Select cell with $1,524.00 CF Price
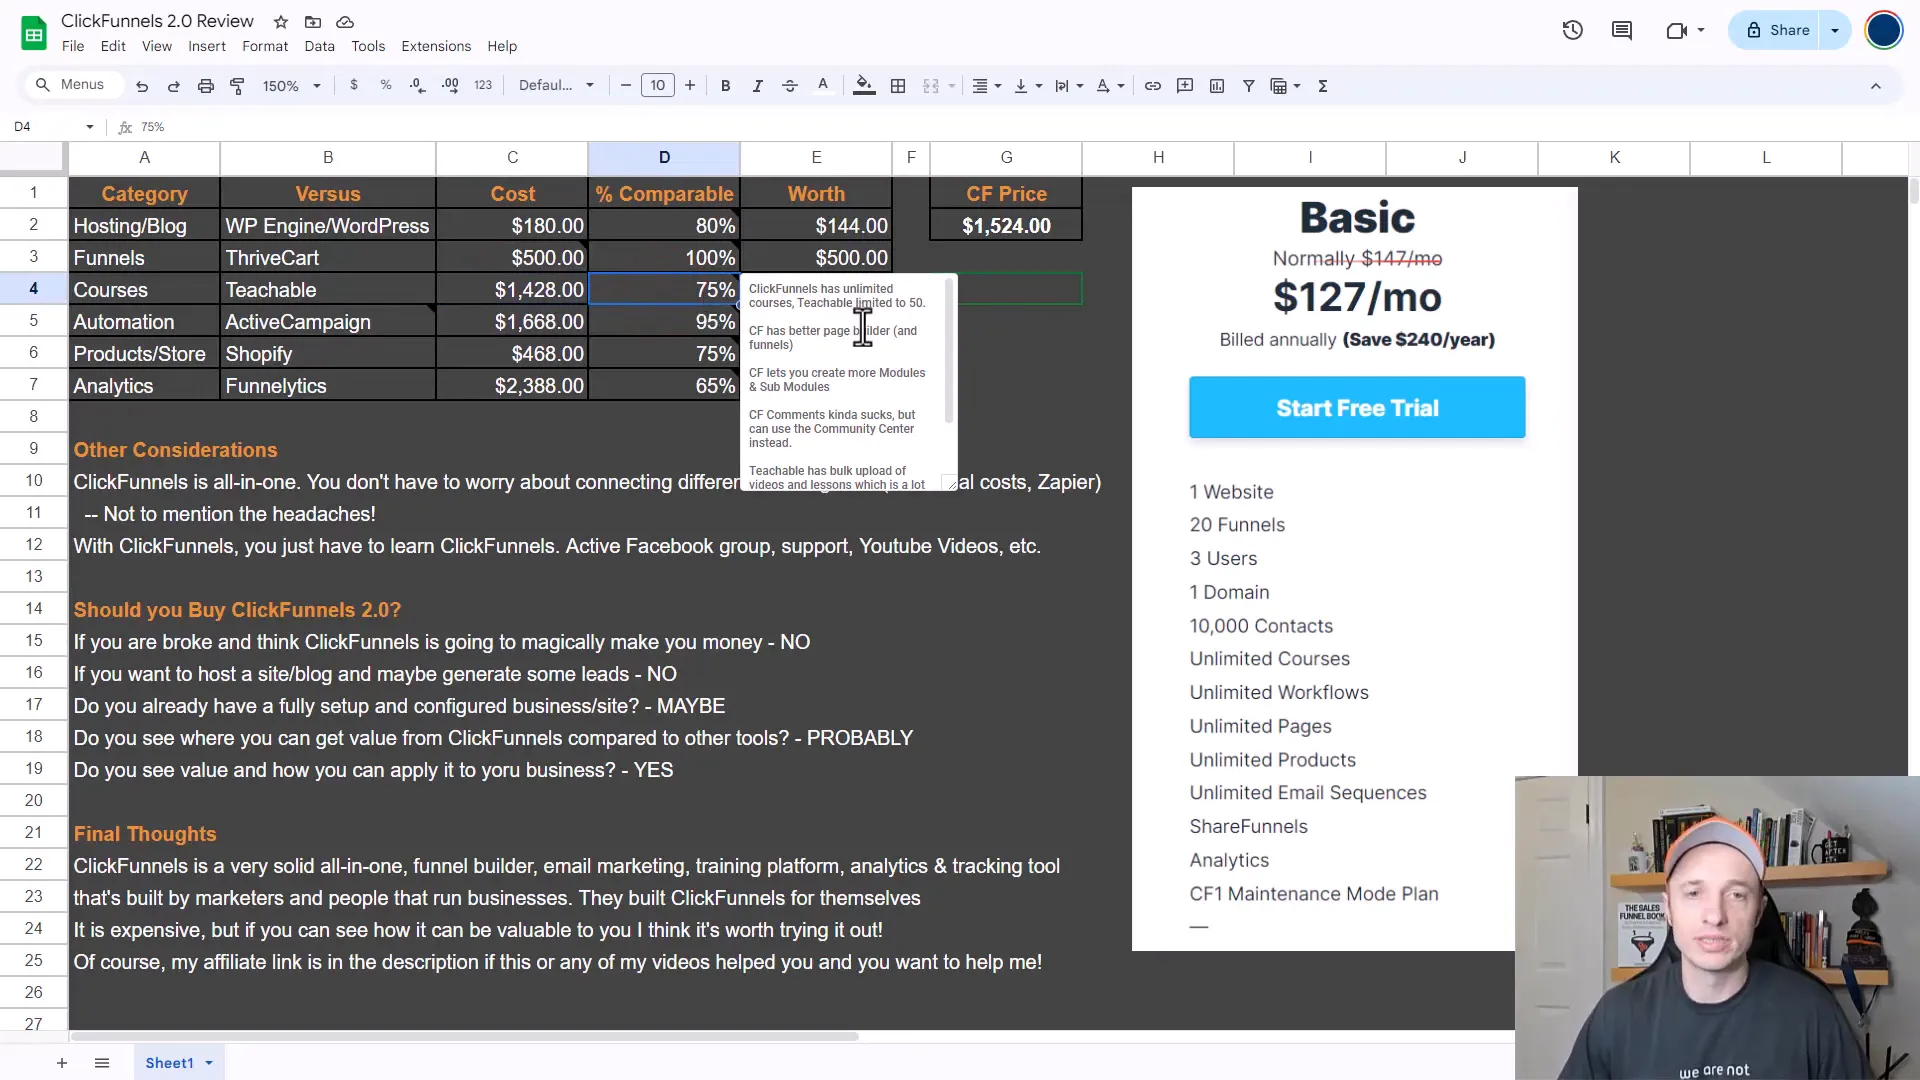Screen dimensions: 1920x1080 click(1006, 226)
